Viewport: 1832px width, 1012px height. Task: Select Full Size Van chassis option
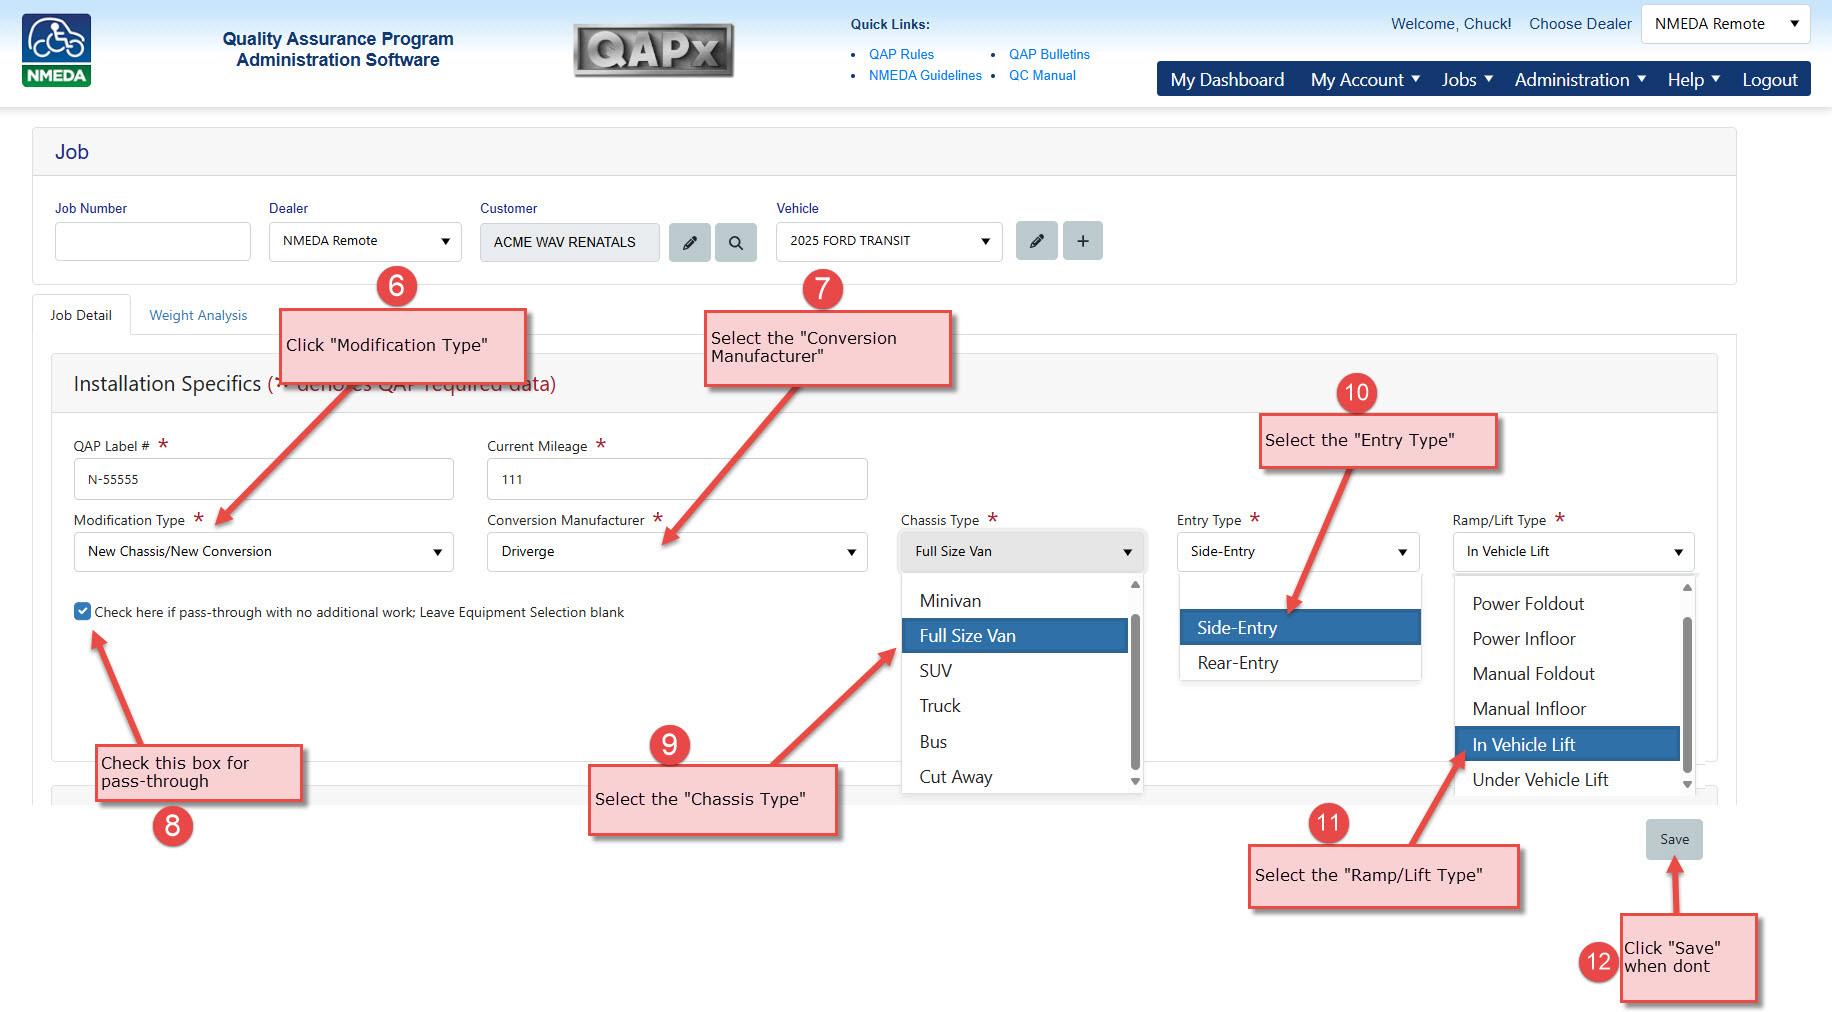(1015, 636)
